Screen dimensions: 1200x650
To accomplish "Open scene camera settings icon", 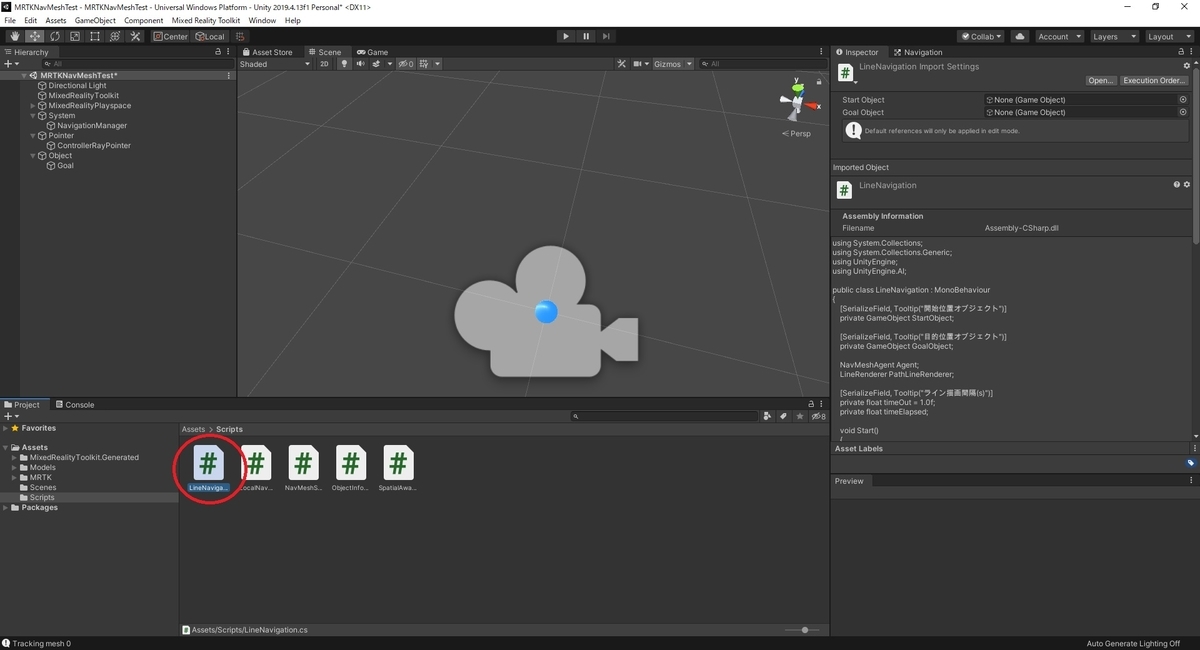I will (640, 64).
